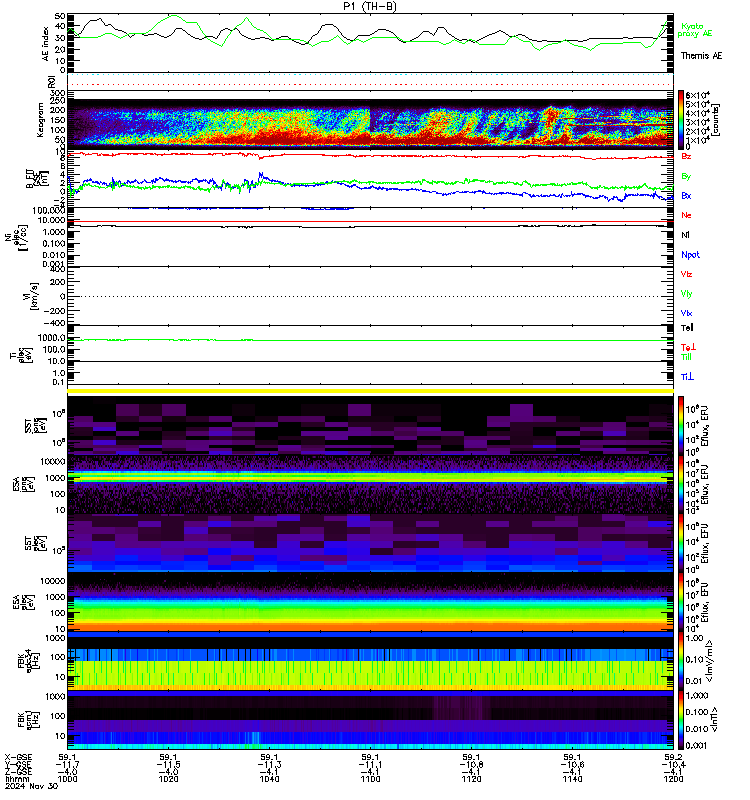This screenshot has height=800, width=750.
Task: Click the AE index axis label
Action: click(45, 44)
